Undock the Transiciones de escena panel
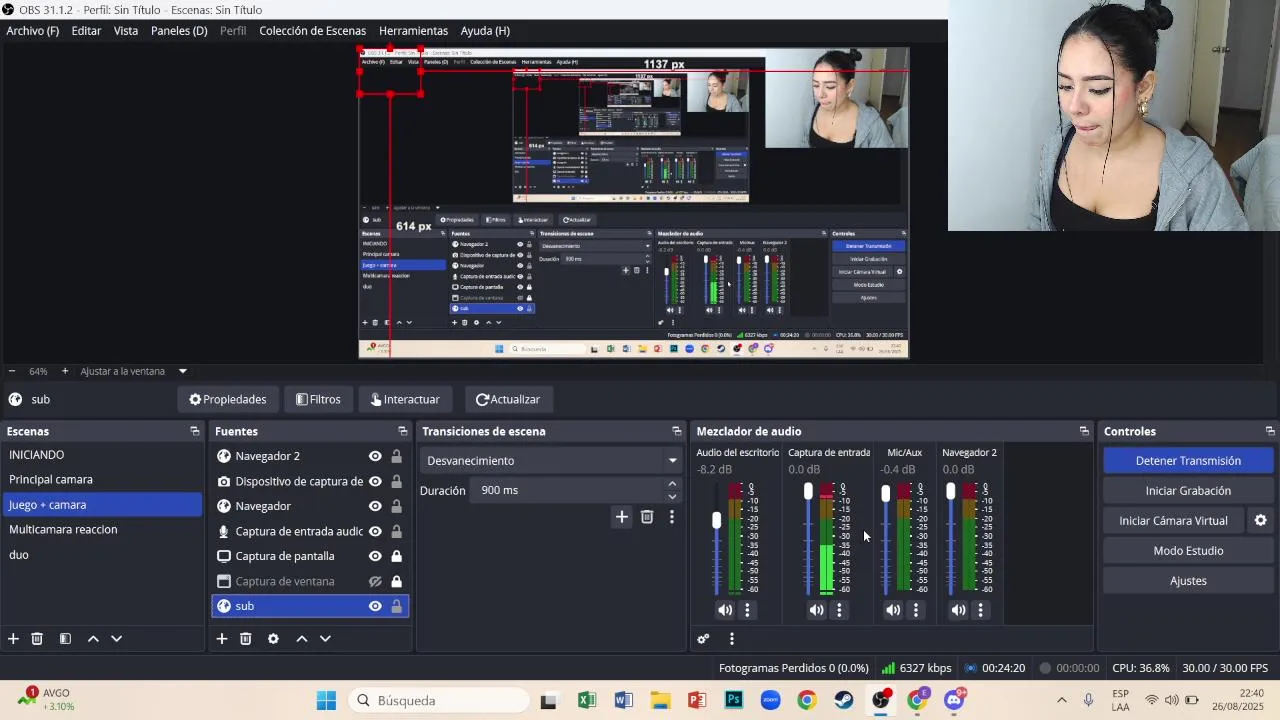Viewport: 1280px width, 720px height. point(677,431)
